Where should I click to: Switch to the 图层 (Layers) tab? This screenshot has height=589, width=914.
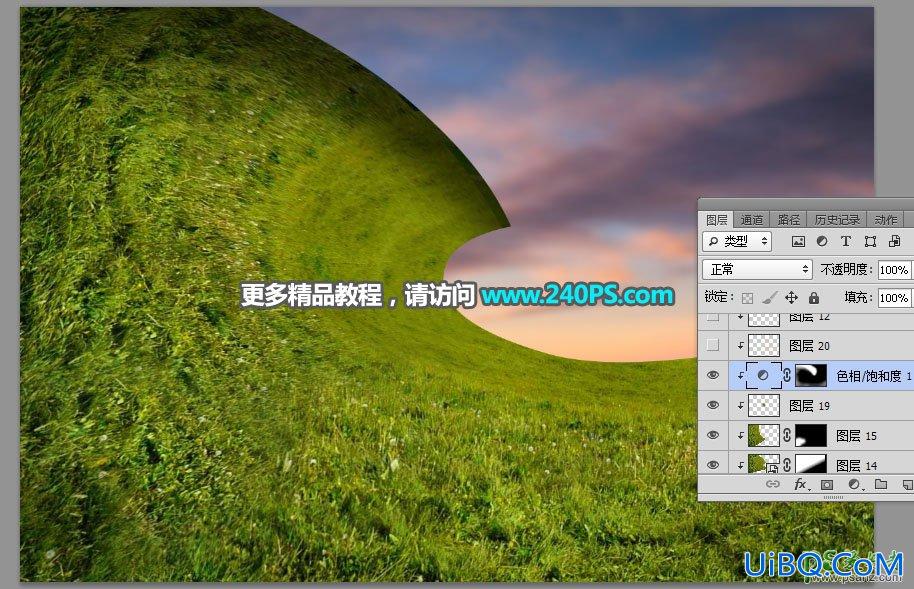(x=716, y=220)
